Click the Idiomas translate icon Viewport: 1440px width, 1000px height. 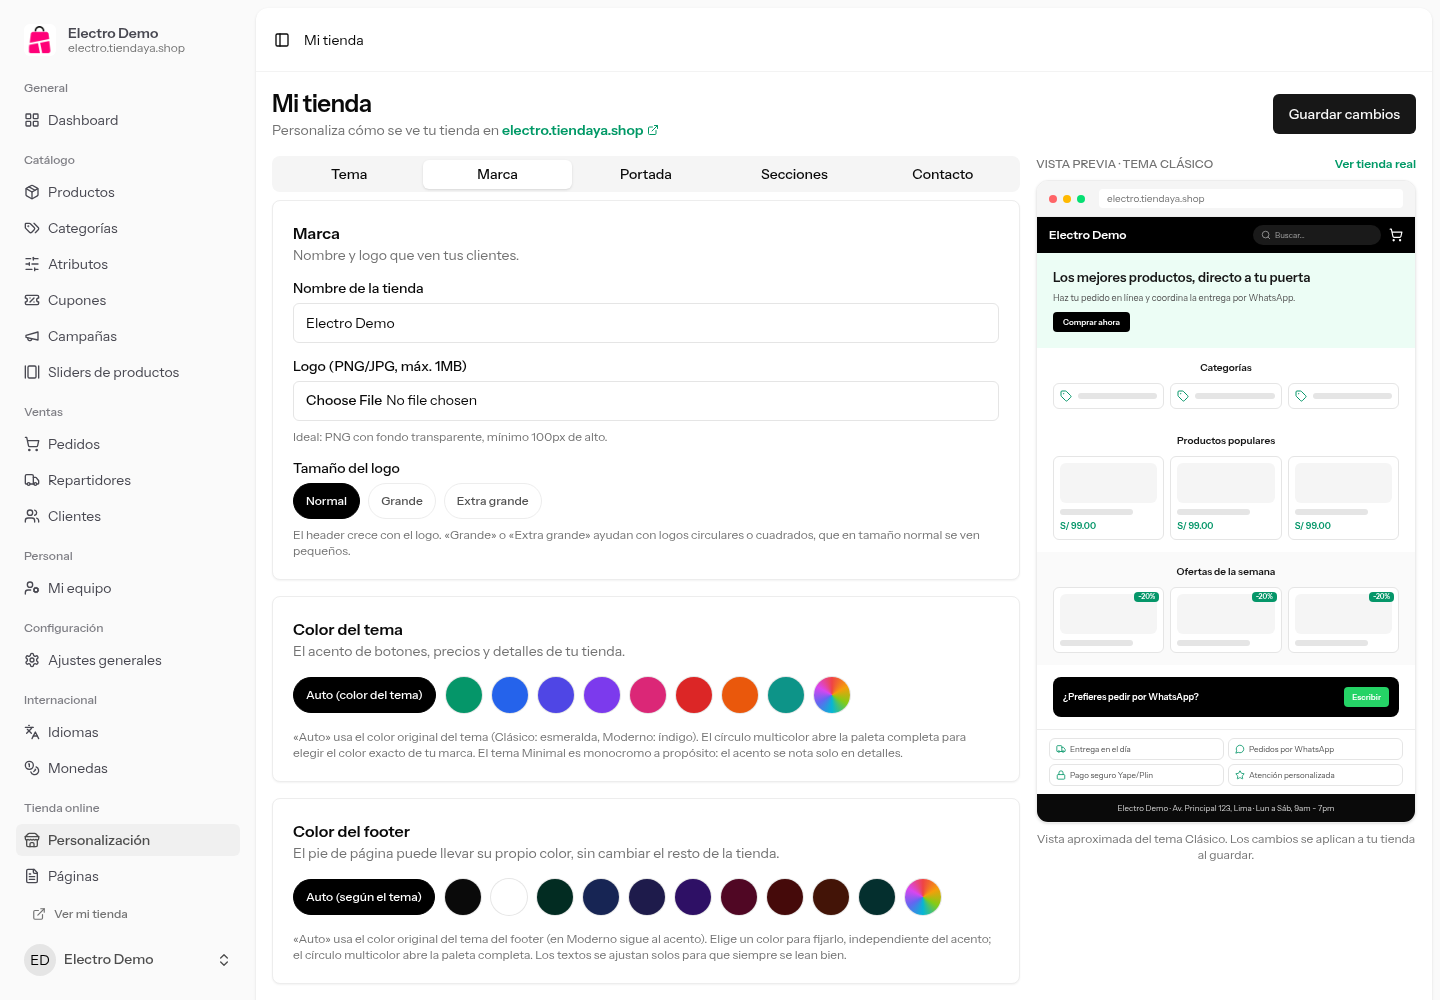[x=32, y=732]
